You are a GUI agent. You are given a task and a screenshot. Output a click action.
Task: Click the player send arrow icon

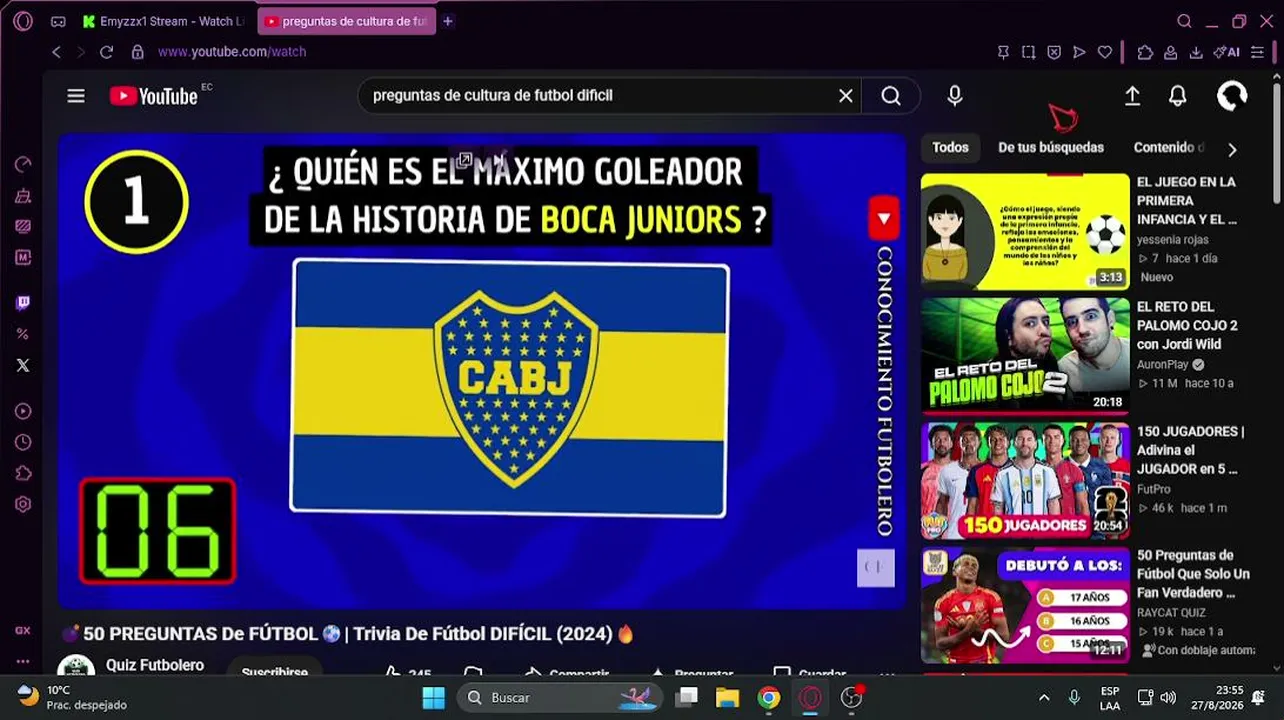[x=1079, y=52]
